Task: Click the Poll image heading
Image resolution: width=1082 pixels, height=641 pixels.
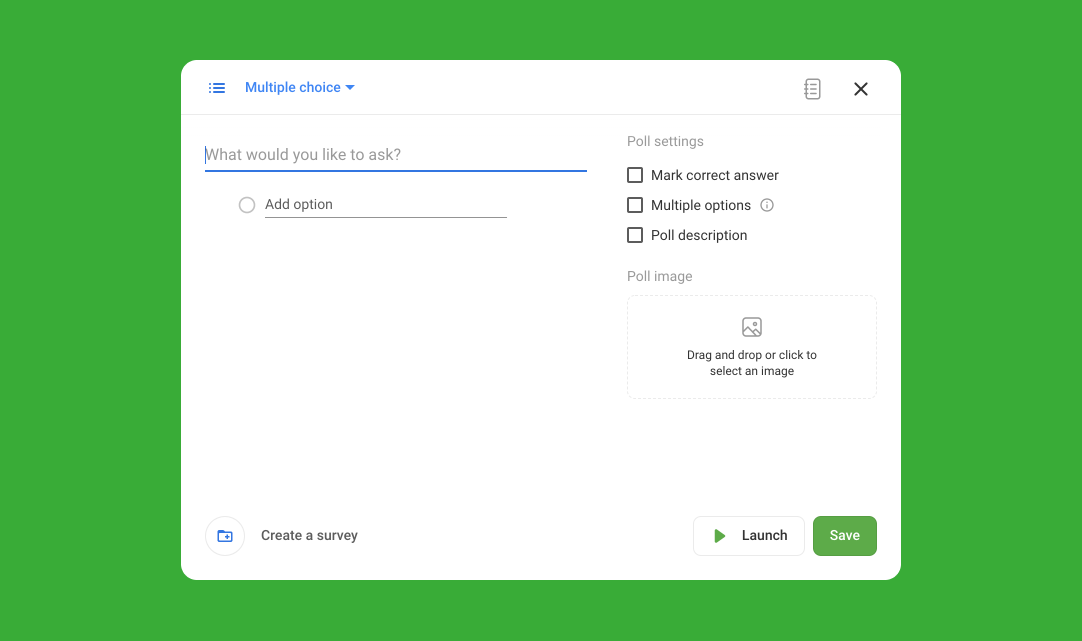Action: point(659,277)
